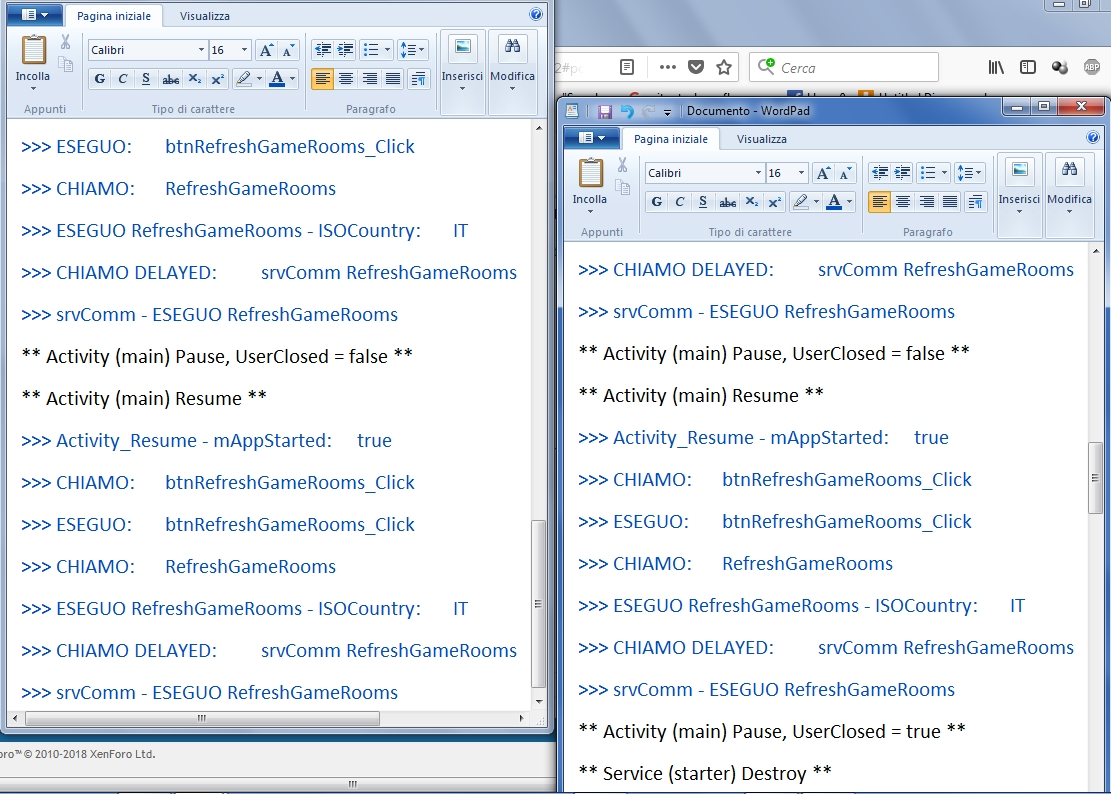Image resolution: width=1111 pixels, height=794 pixels.
Task: Click browser Pocket save icon
Action: (696, 67)
